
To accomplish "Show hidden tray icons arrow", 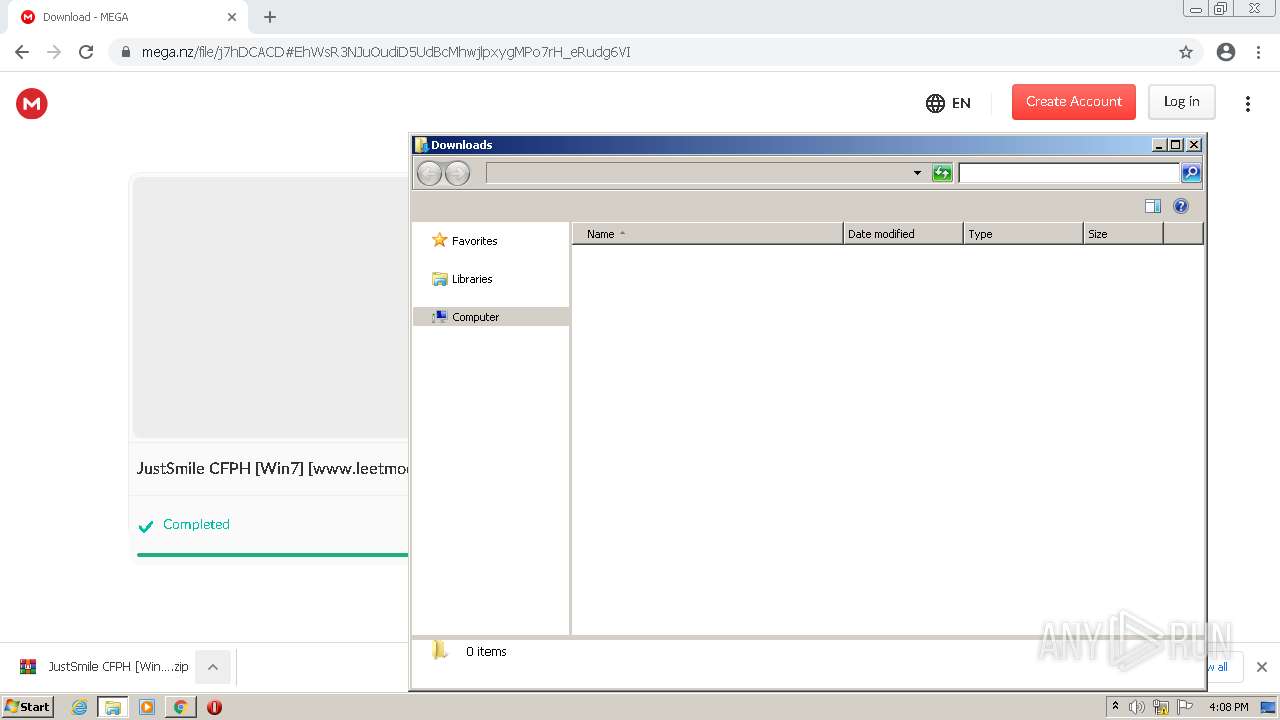I will [x=1115, y=707].
